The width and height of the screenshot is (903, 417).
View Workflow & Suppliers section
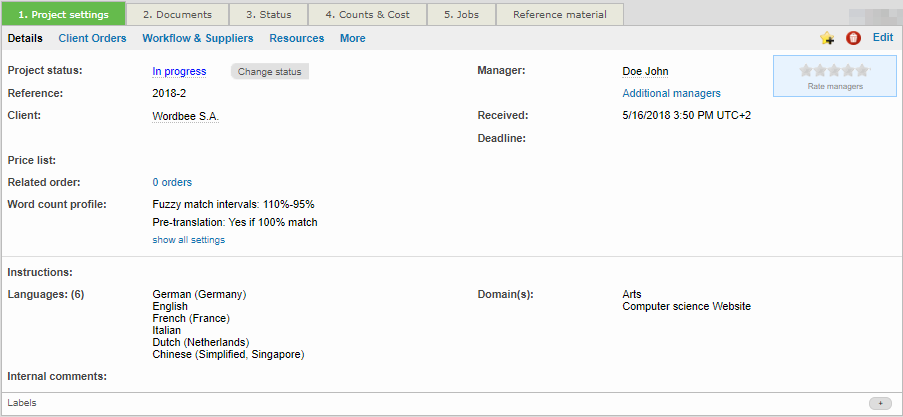(x=198, y=38)
